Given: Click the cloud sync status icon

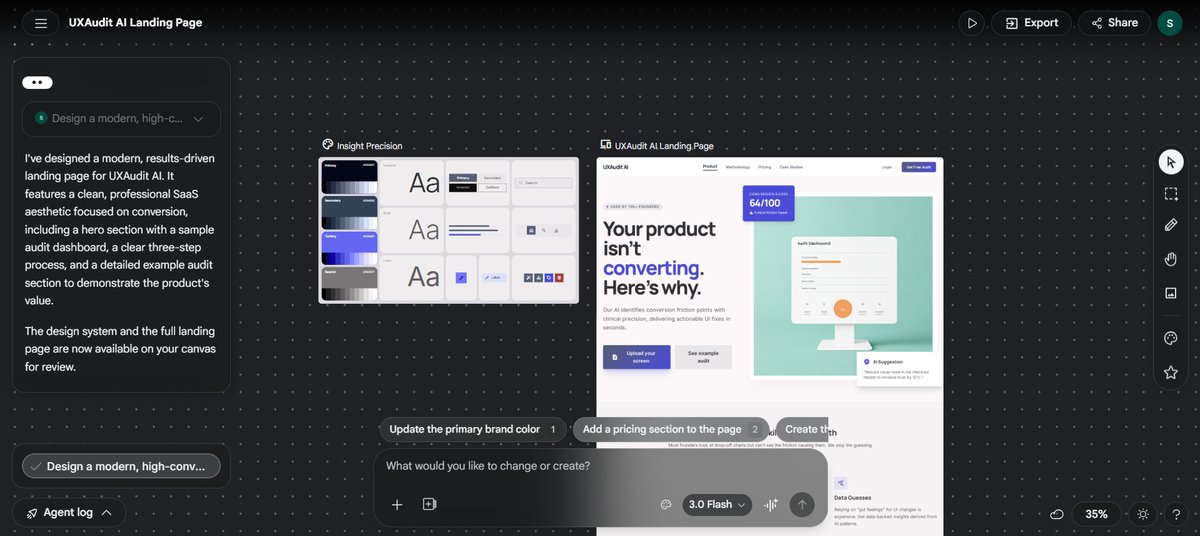Looking at the screenshot, I should pos(1057,514).
